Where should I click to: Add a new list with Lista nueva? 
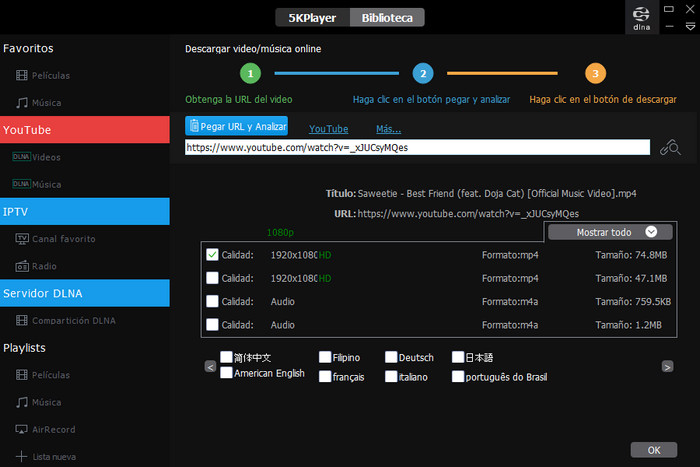pos(46,457)
